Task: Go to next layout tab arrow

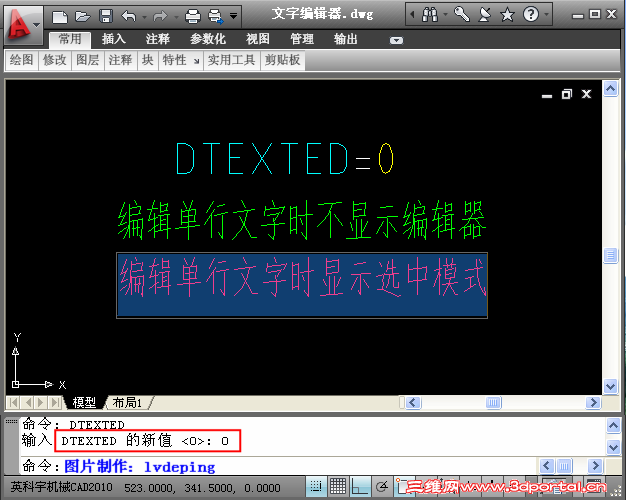Action: [40, 403]
